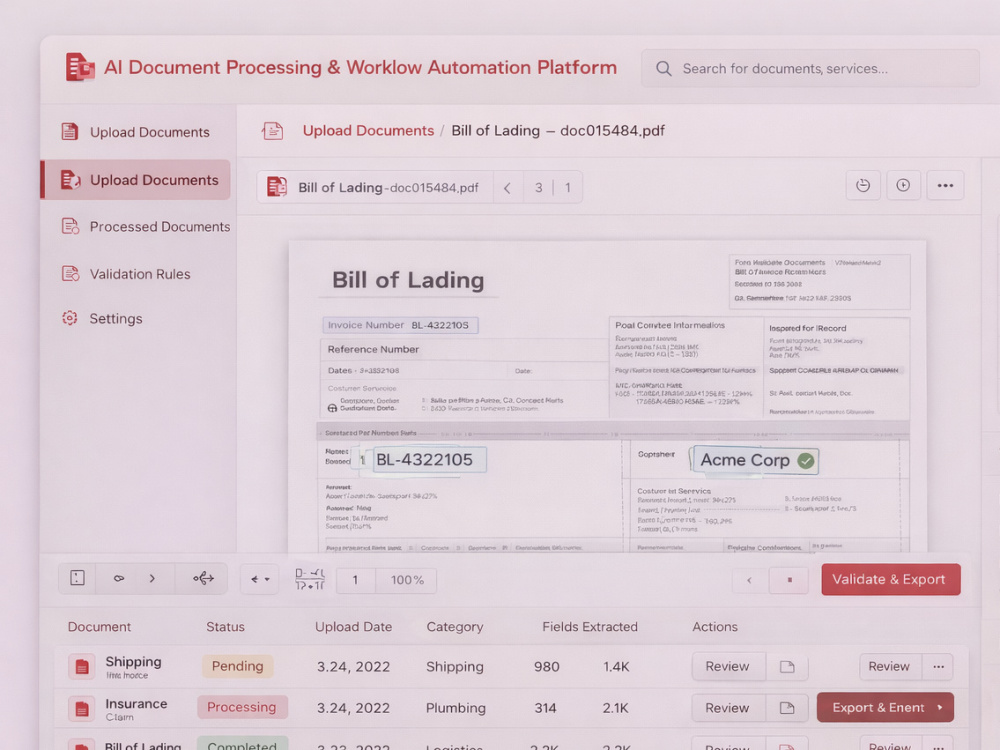Click the Validate & Export button
This screenshot has height=750, width=1000.
click(890, 579)
